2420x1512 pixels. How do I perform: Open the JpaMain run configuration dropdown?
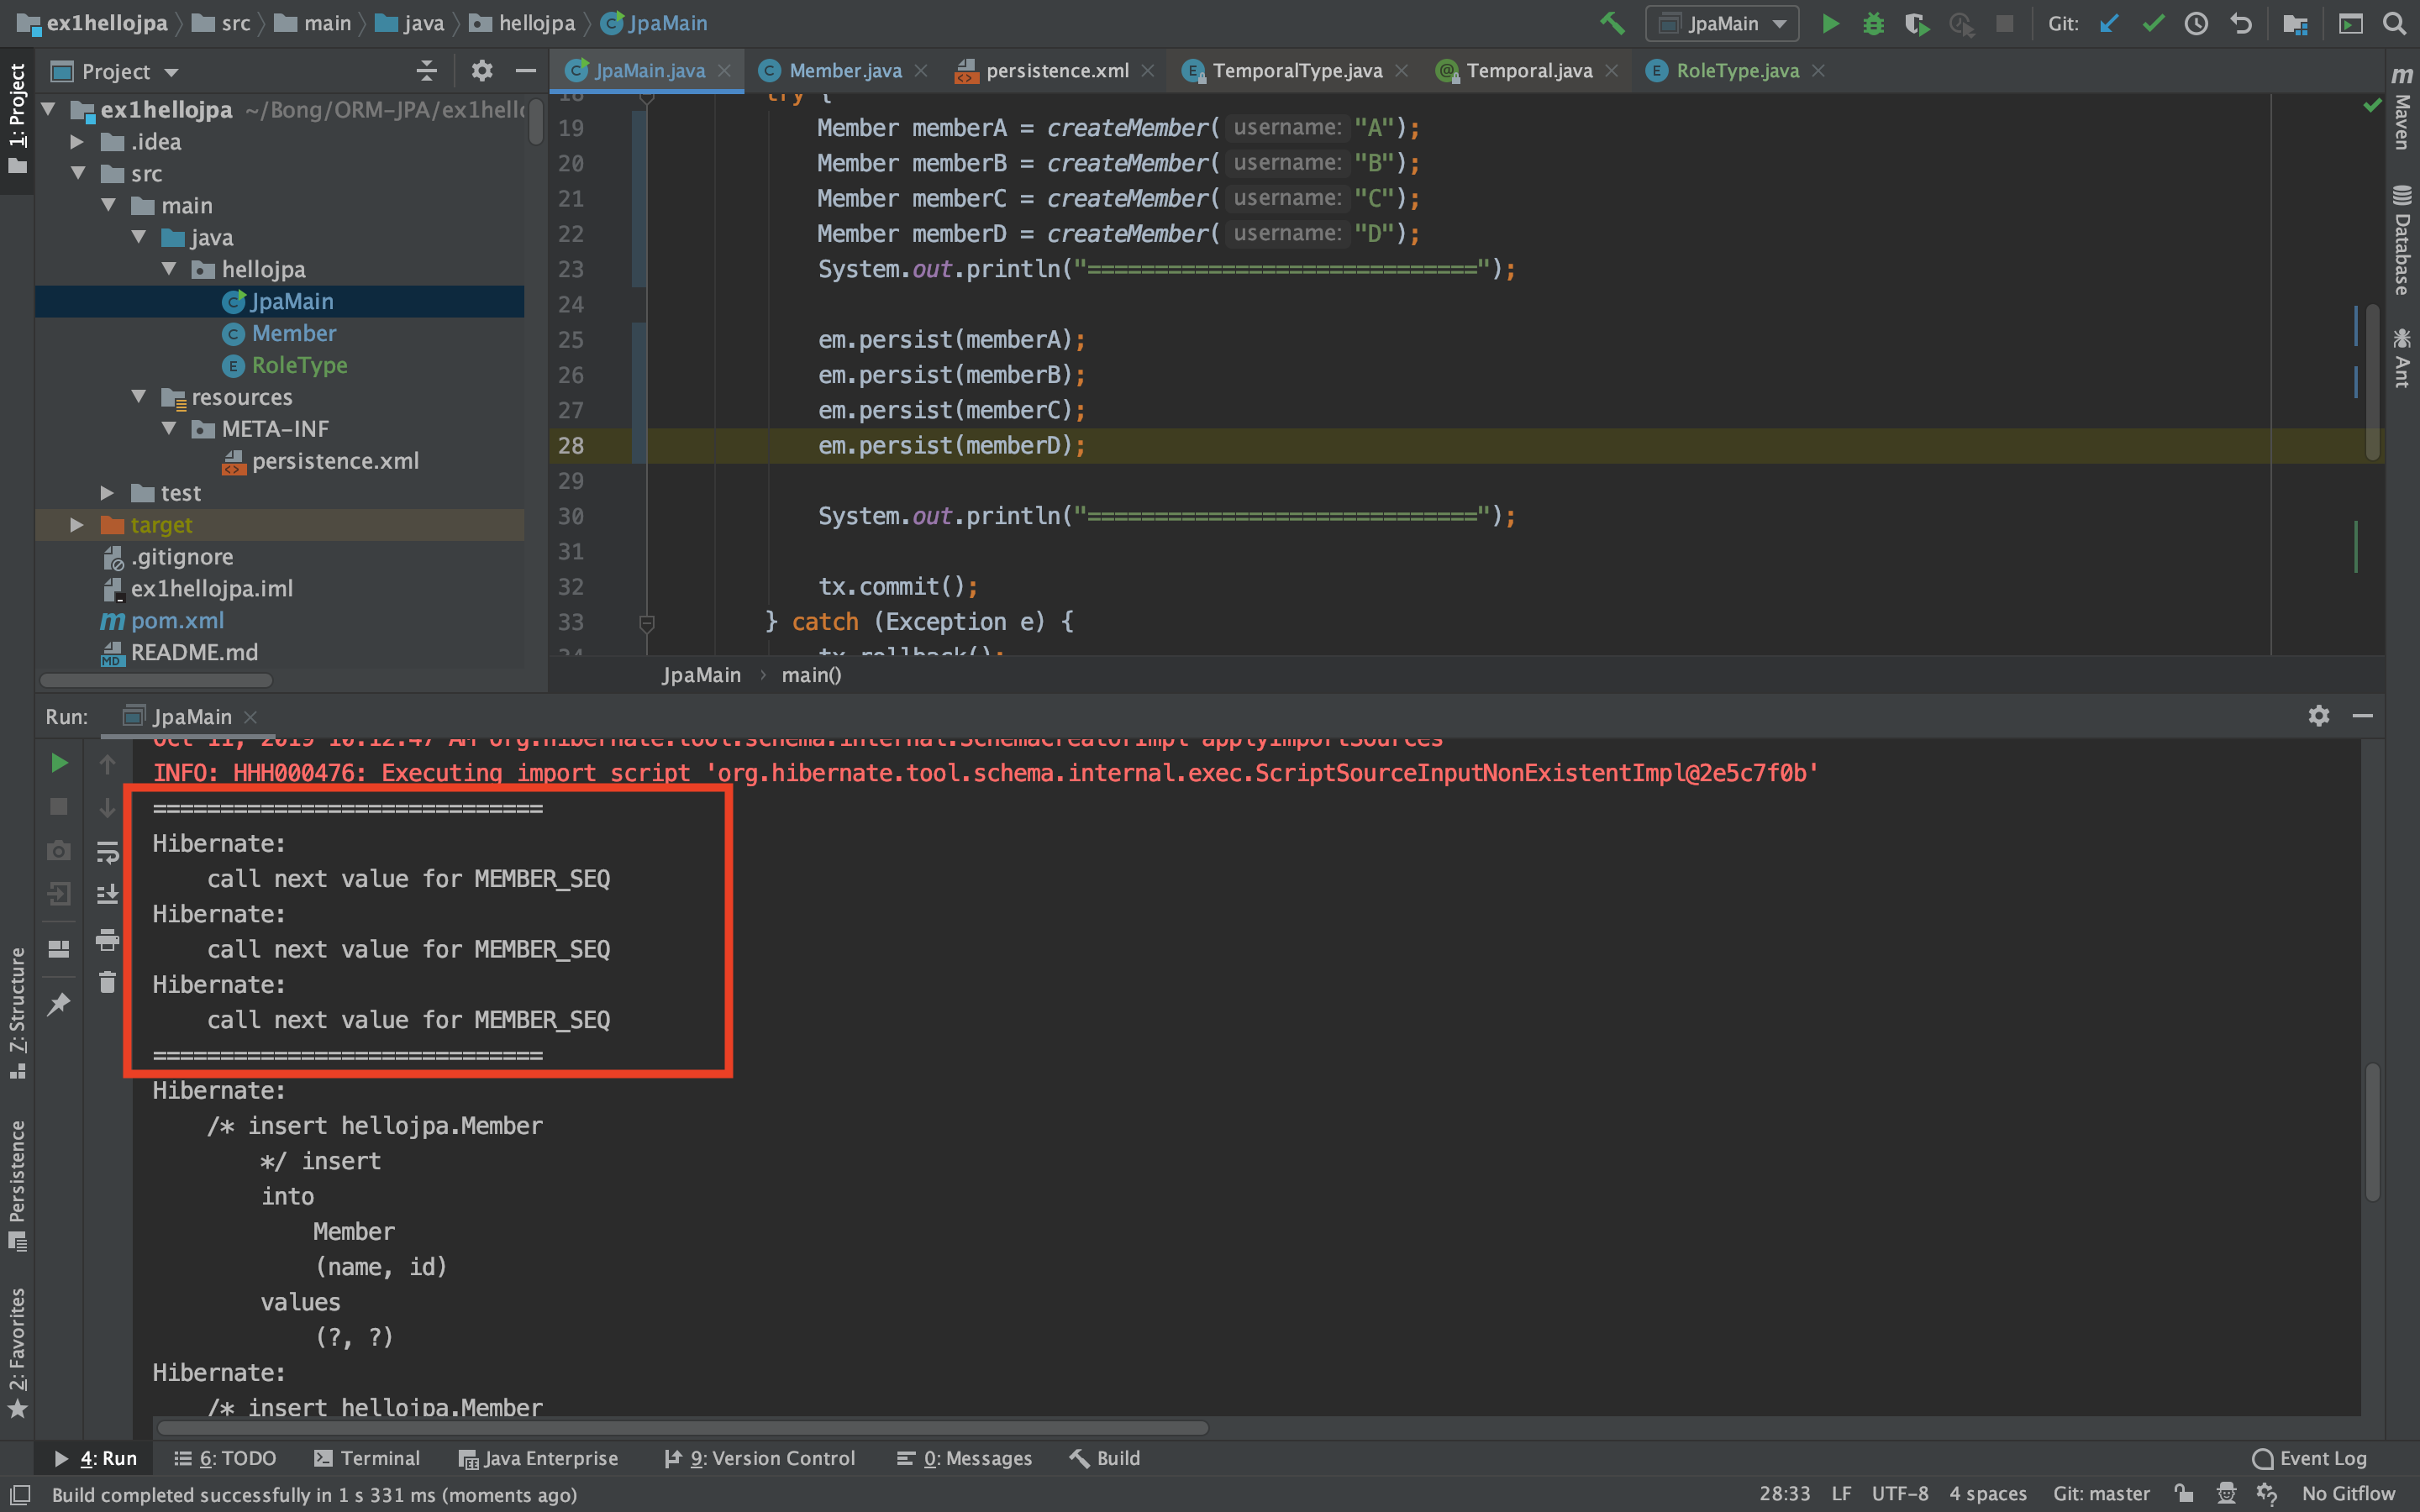(x=1721, y=23)
